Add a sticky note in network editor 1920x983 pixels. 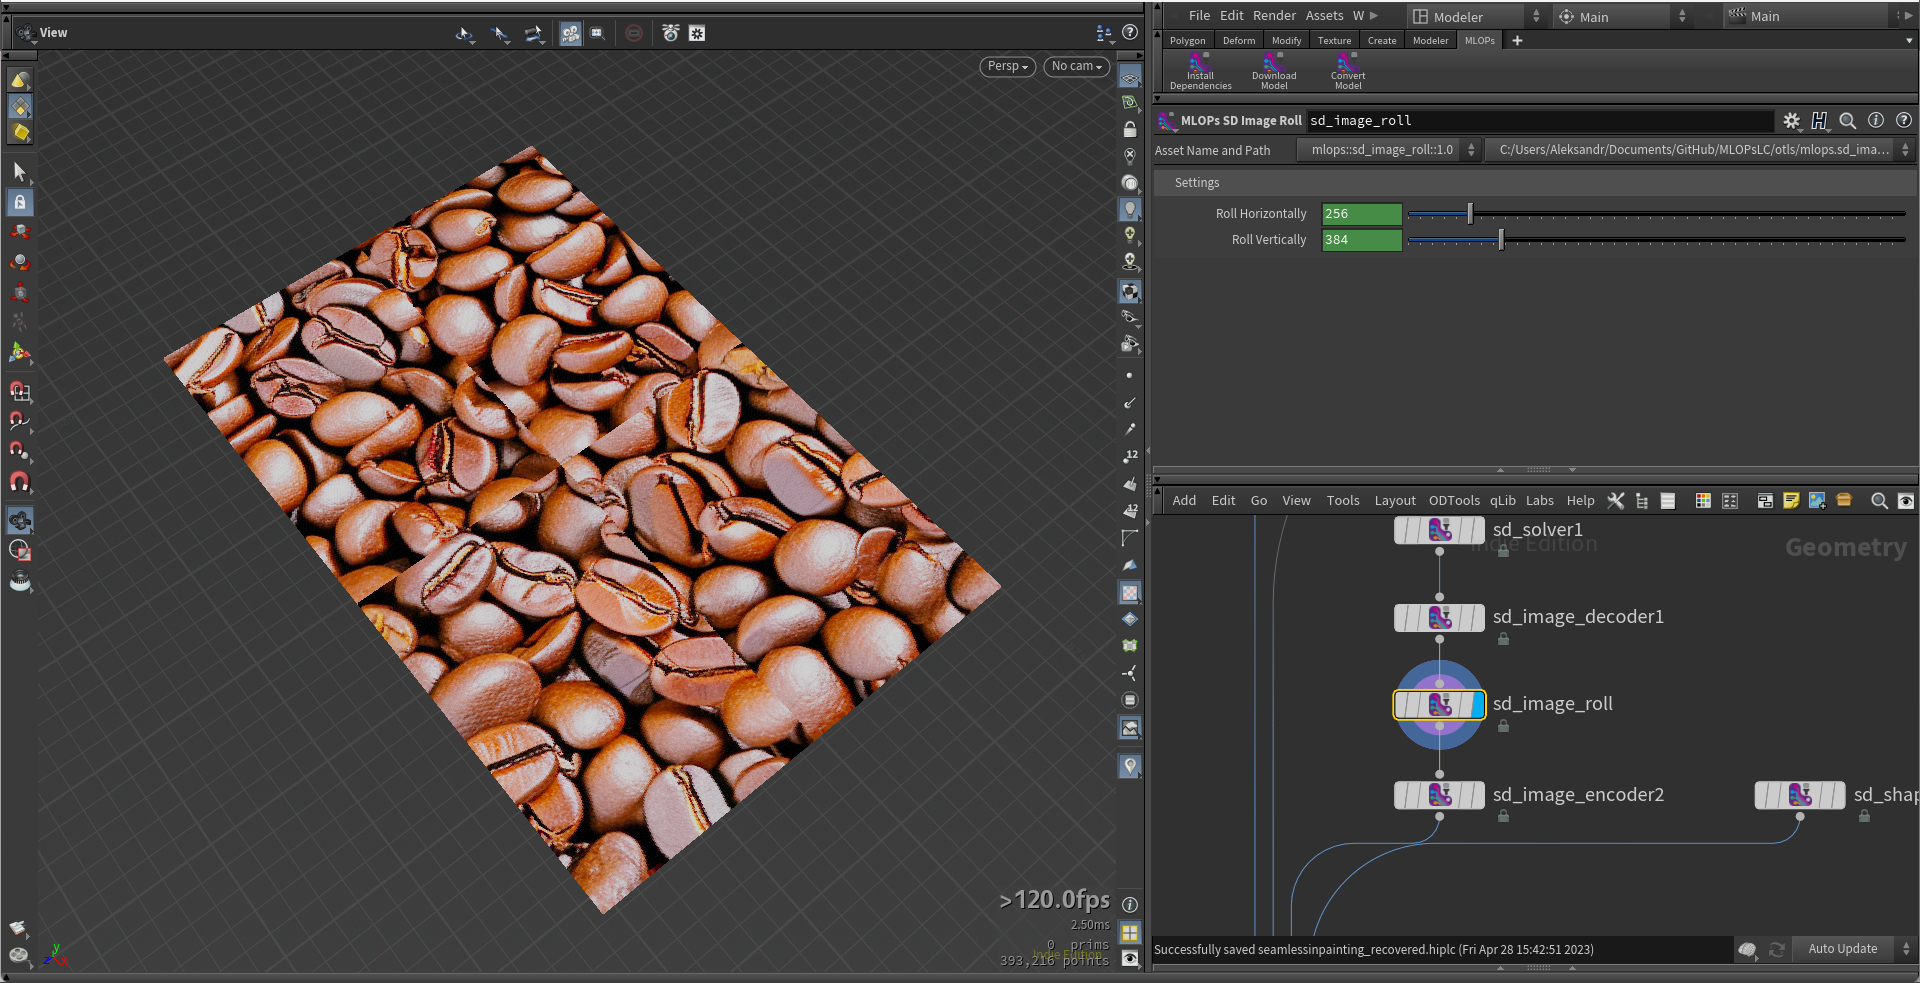pyautogui.click(x=1790, y=501)
